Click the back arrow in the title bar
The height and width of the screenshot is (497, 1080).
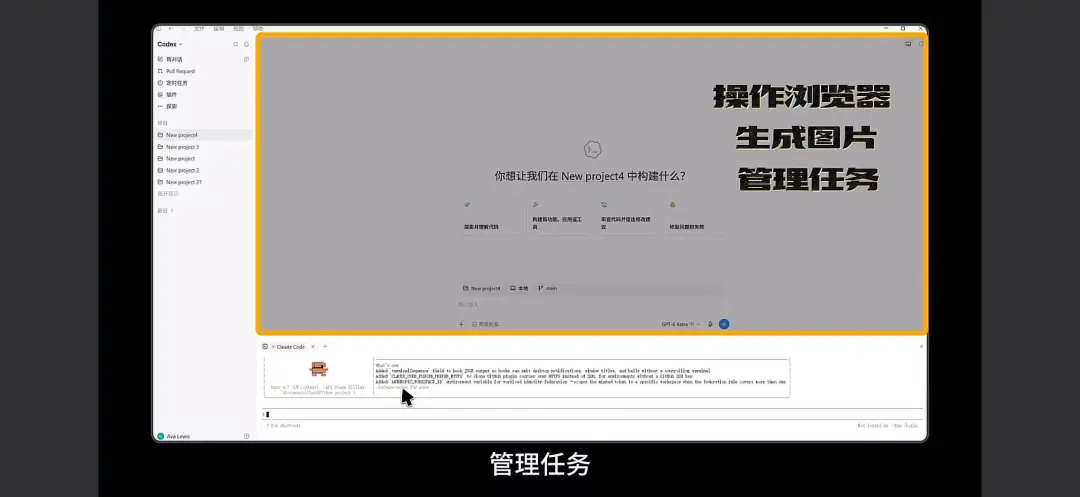[172, 29]
